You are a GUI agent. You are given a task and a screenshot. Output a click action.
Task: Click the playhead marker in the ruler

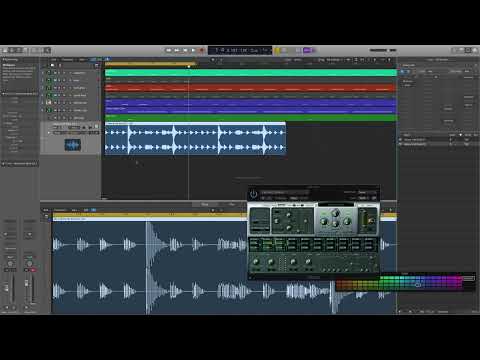pos(189,66)
